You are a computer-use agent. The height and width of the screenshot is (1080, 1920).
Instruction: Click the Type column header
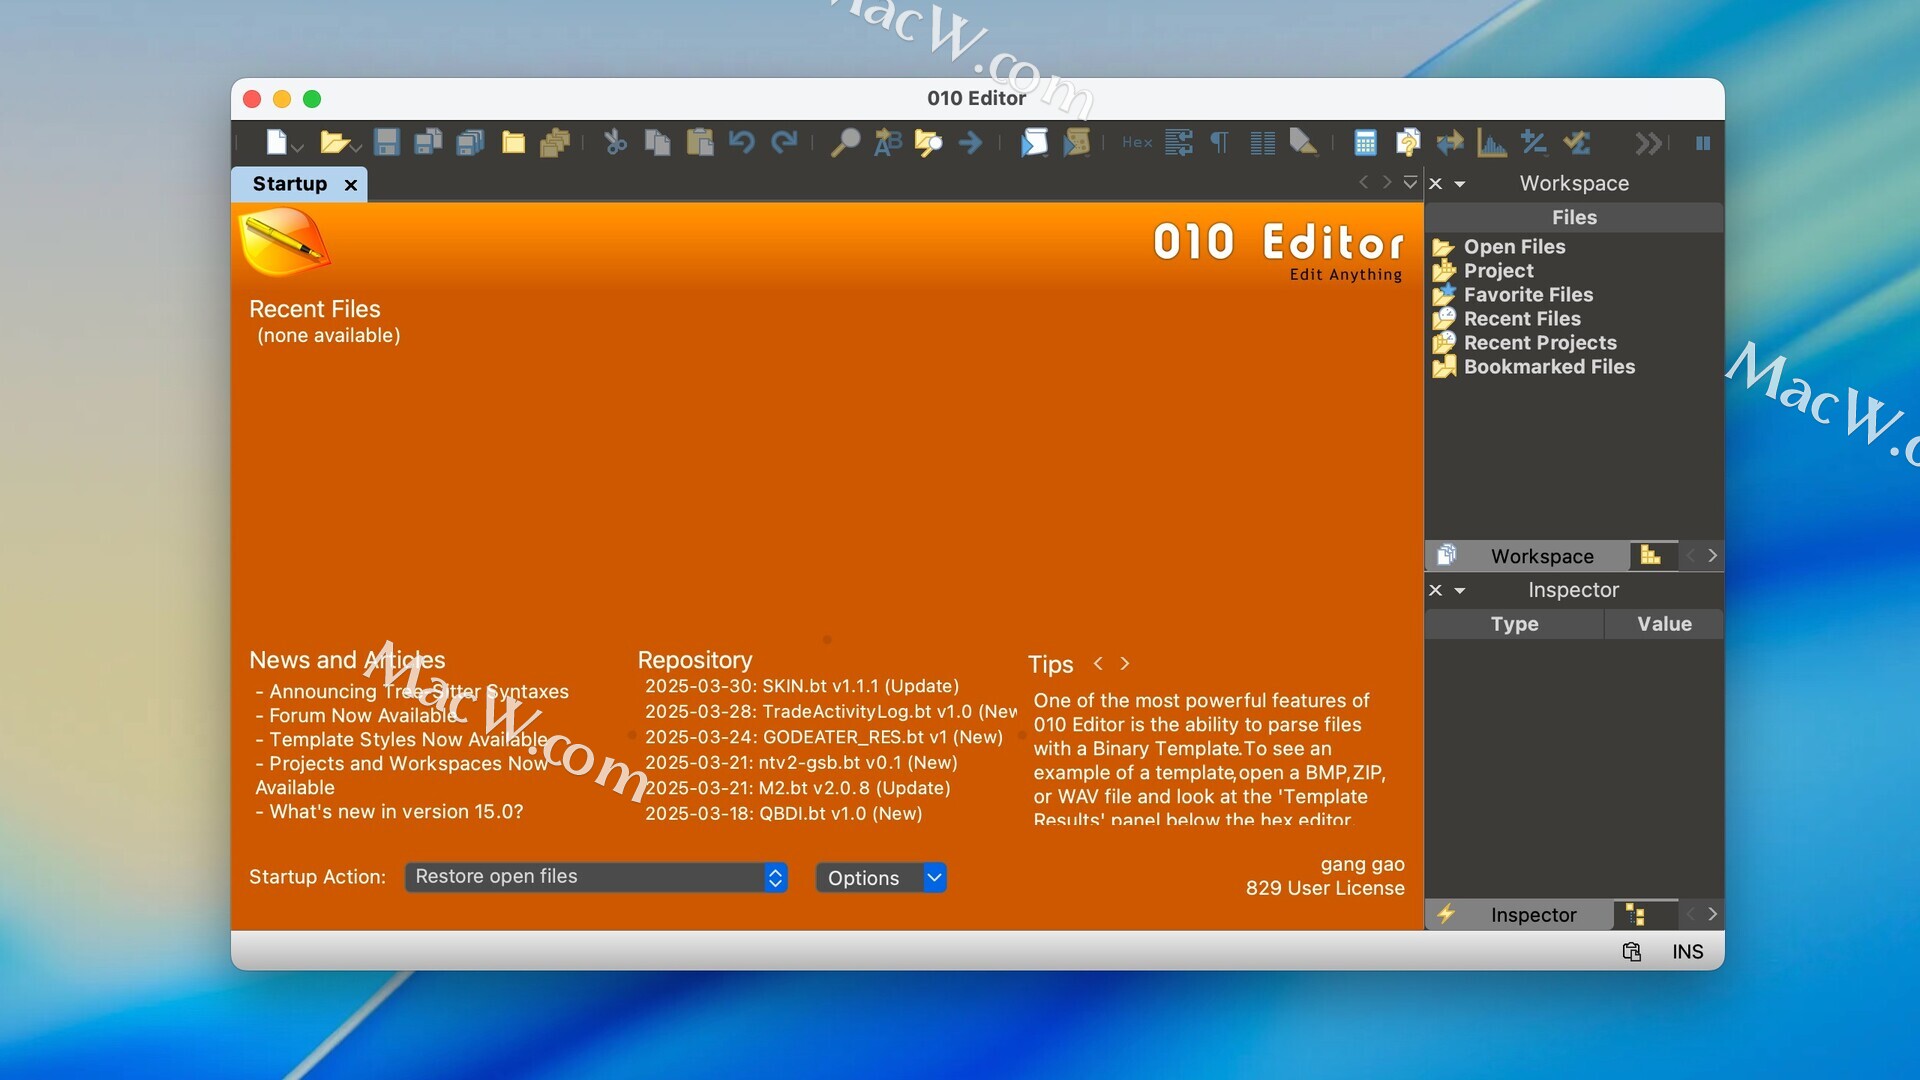1514,624
